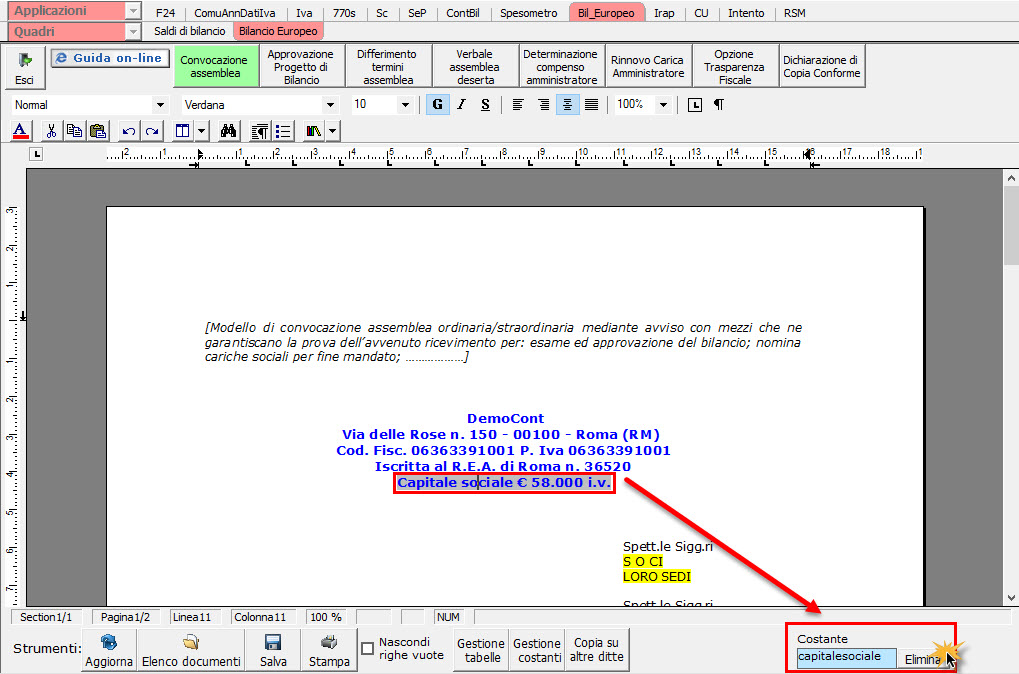Click the Costante input field

[845, 657]
